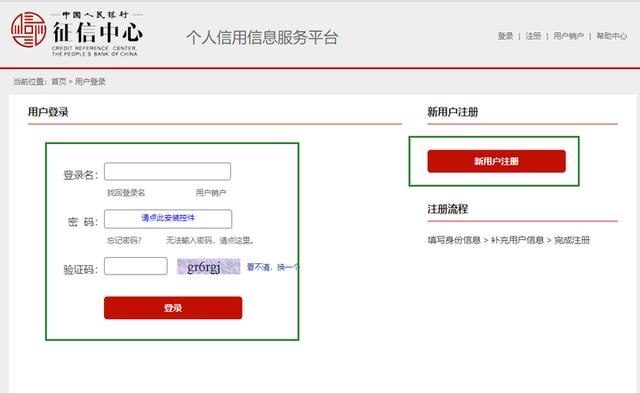Click the gr6rgj captcha image
Viewport: 640px width, 393px height.
(x=209, y=266)
